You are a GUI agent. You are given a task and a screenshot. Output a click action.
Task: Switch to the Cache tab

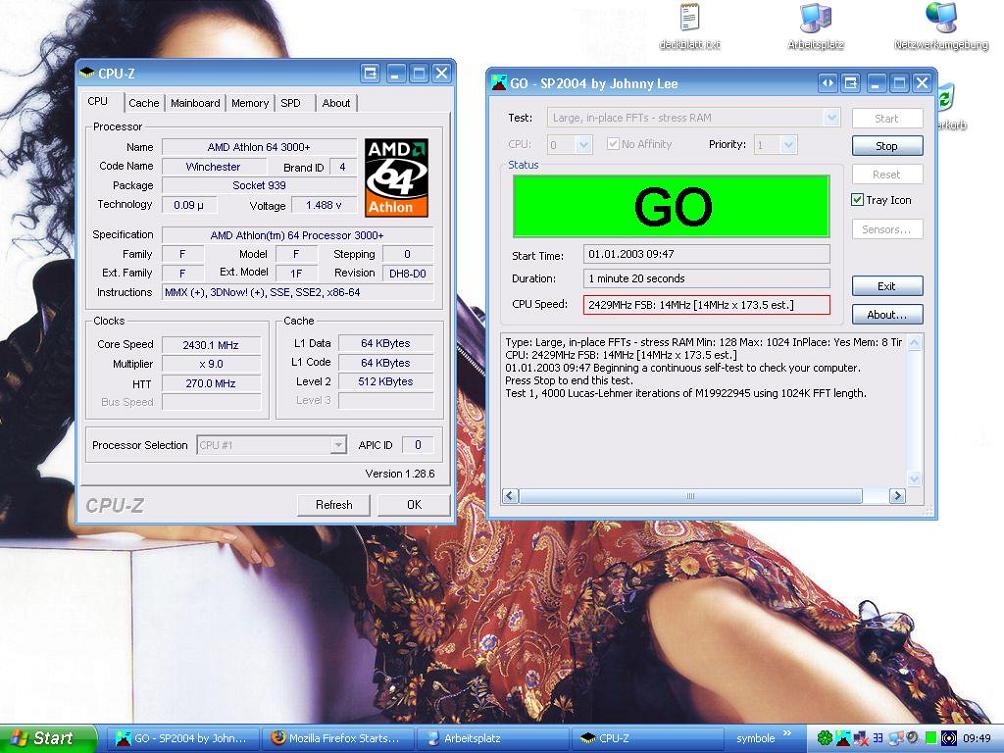pyautogui.click(x=143, y=103)
